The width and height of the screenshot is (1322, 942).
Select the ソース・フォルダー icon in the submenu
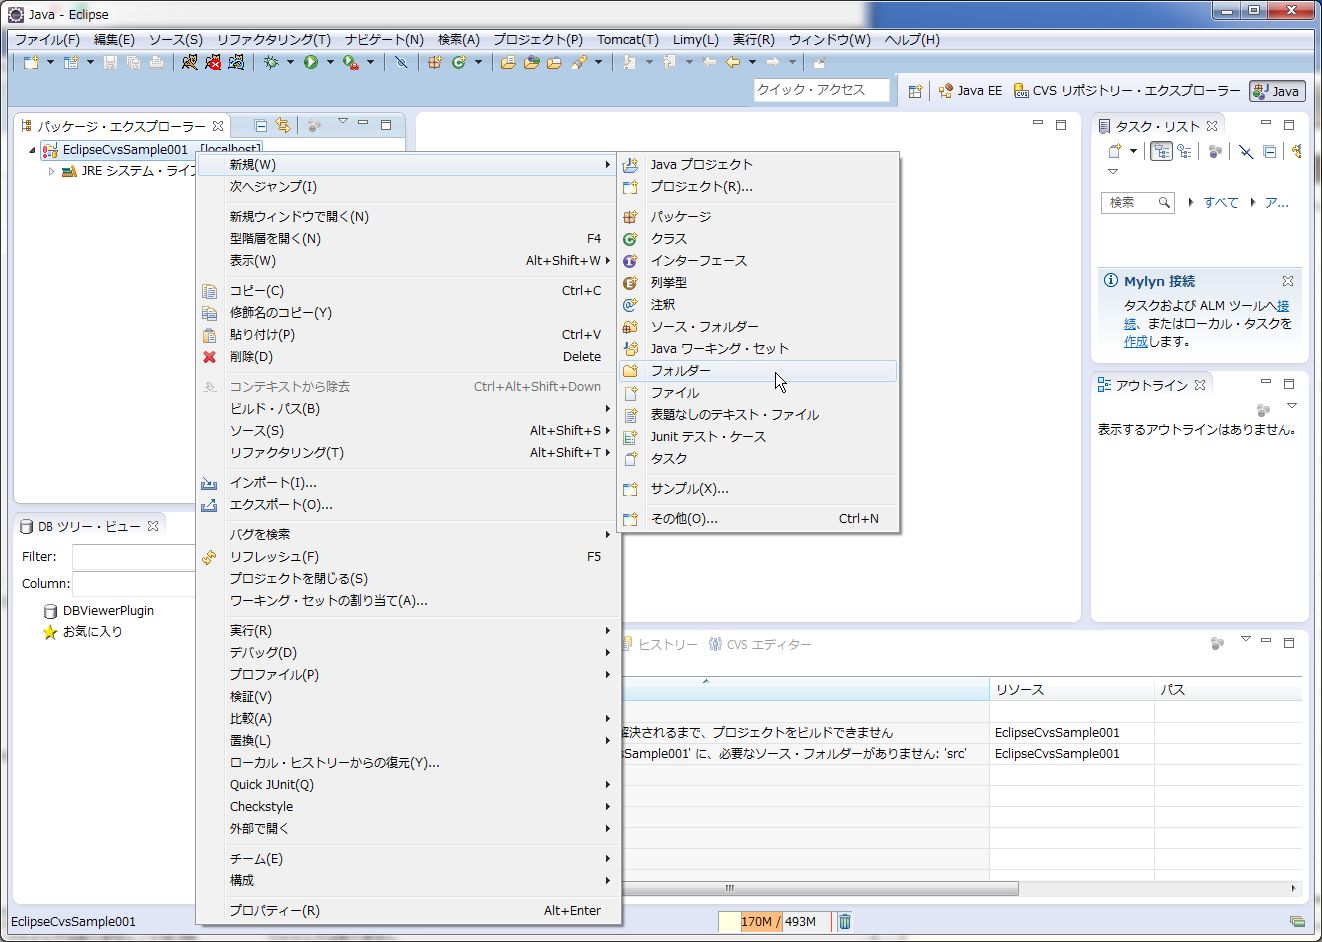630,326
